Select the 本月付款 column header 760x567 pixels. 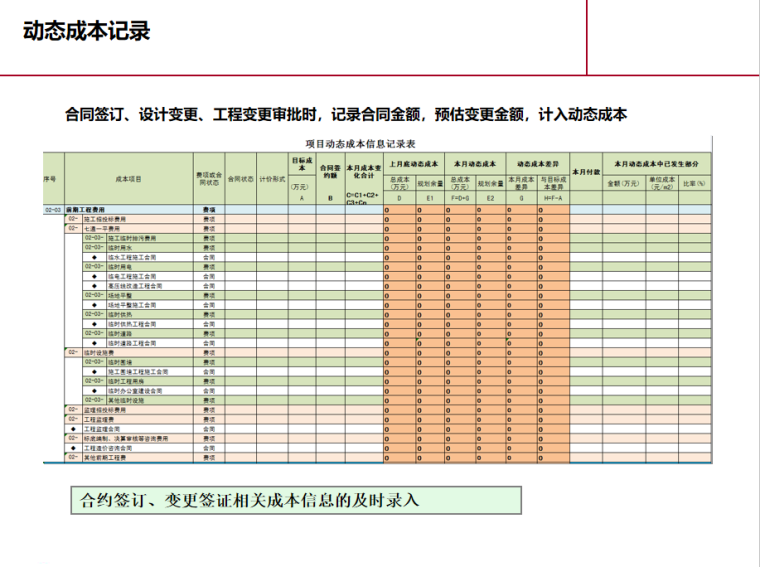coord(585,172)
